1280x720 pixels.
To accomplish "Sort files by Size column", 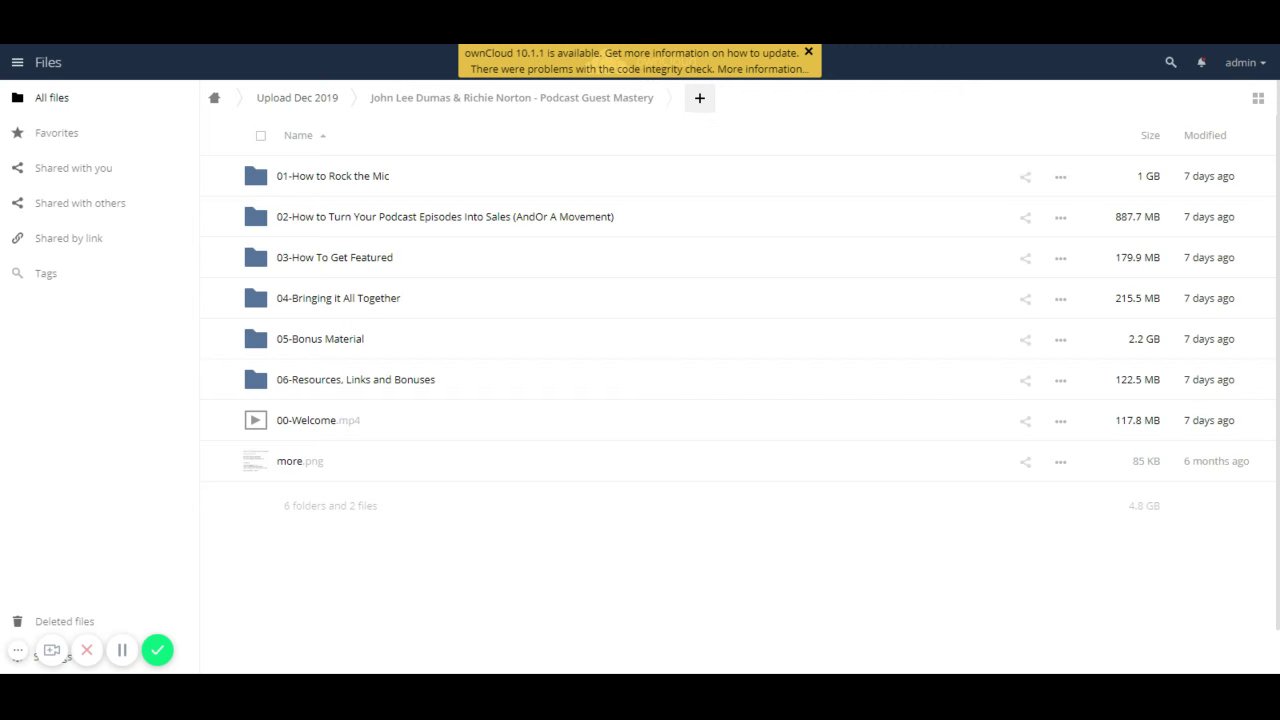I will pos(1150,135).
